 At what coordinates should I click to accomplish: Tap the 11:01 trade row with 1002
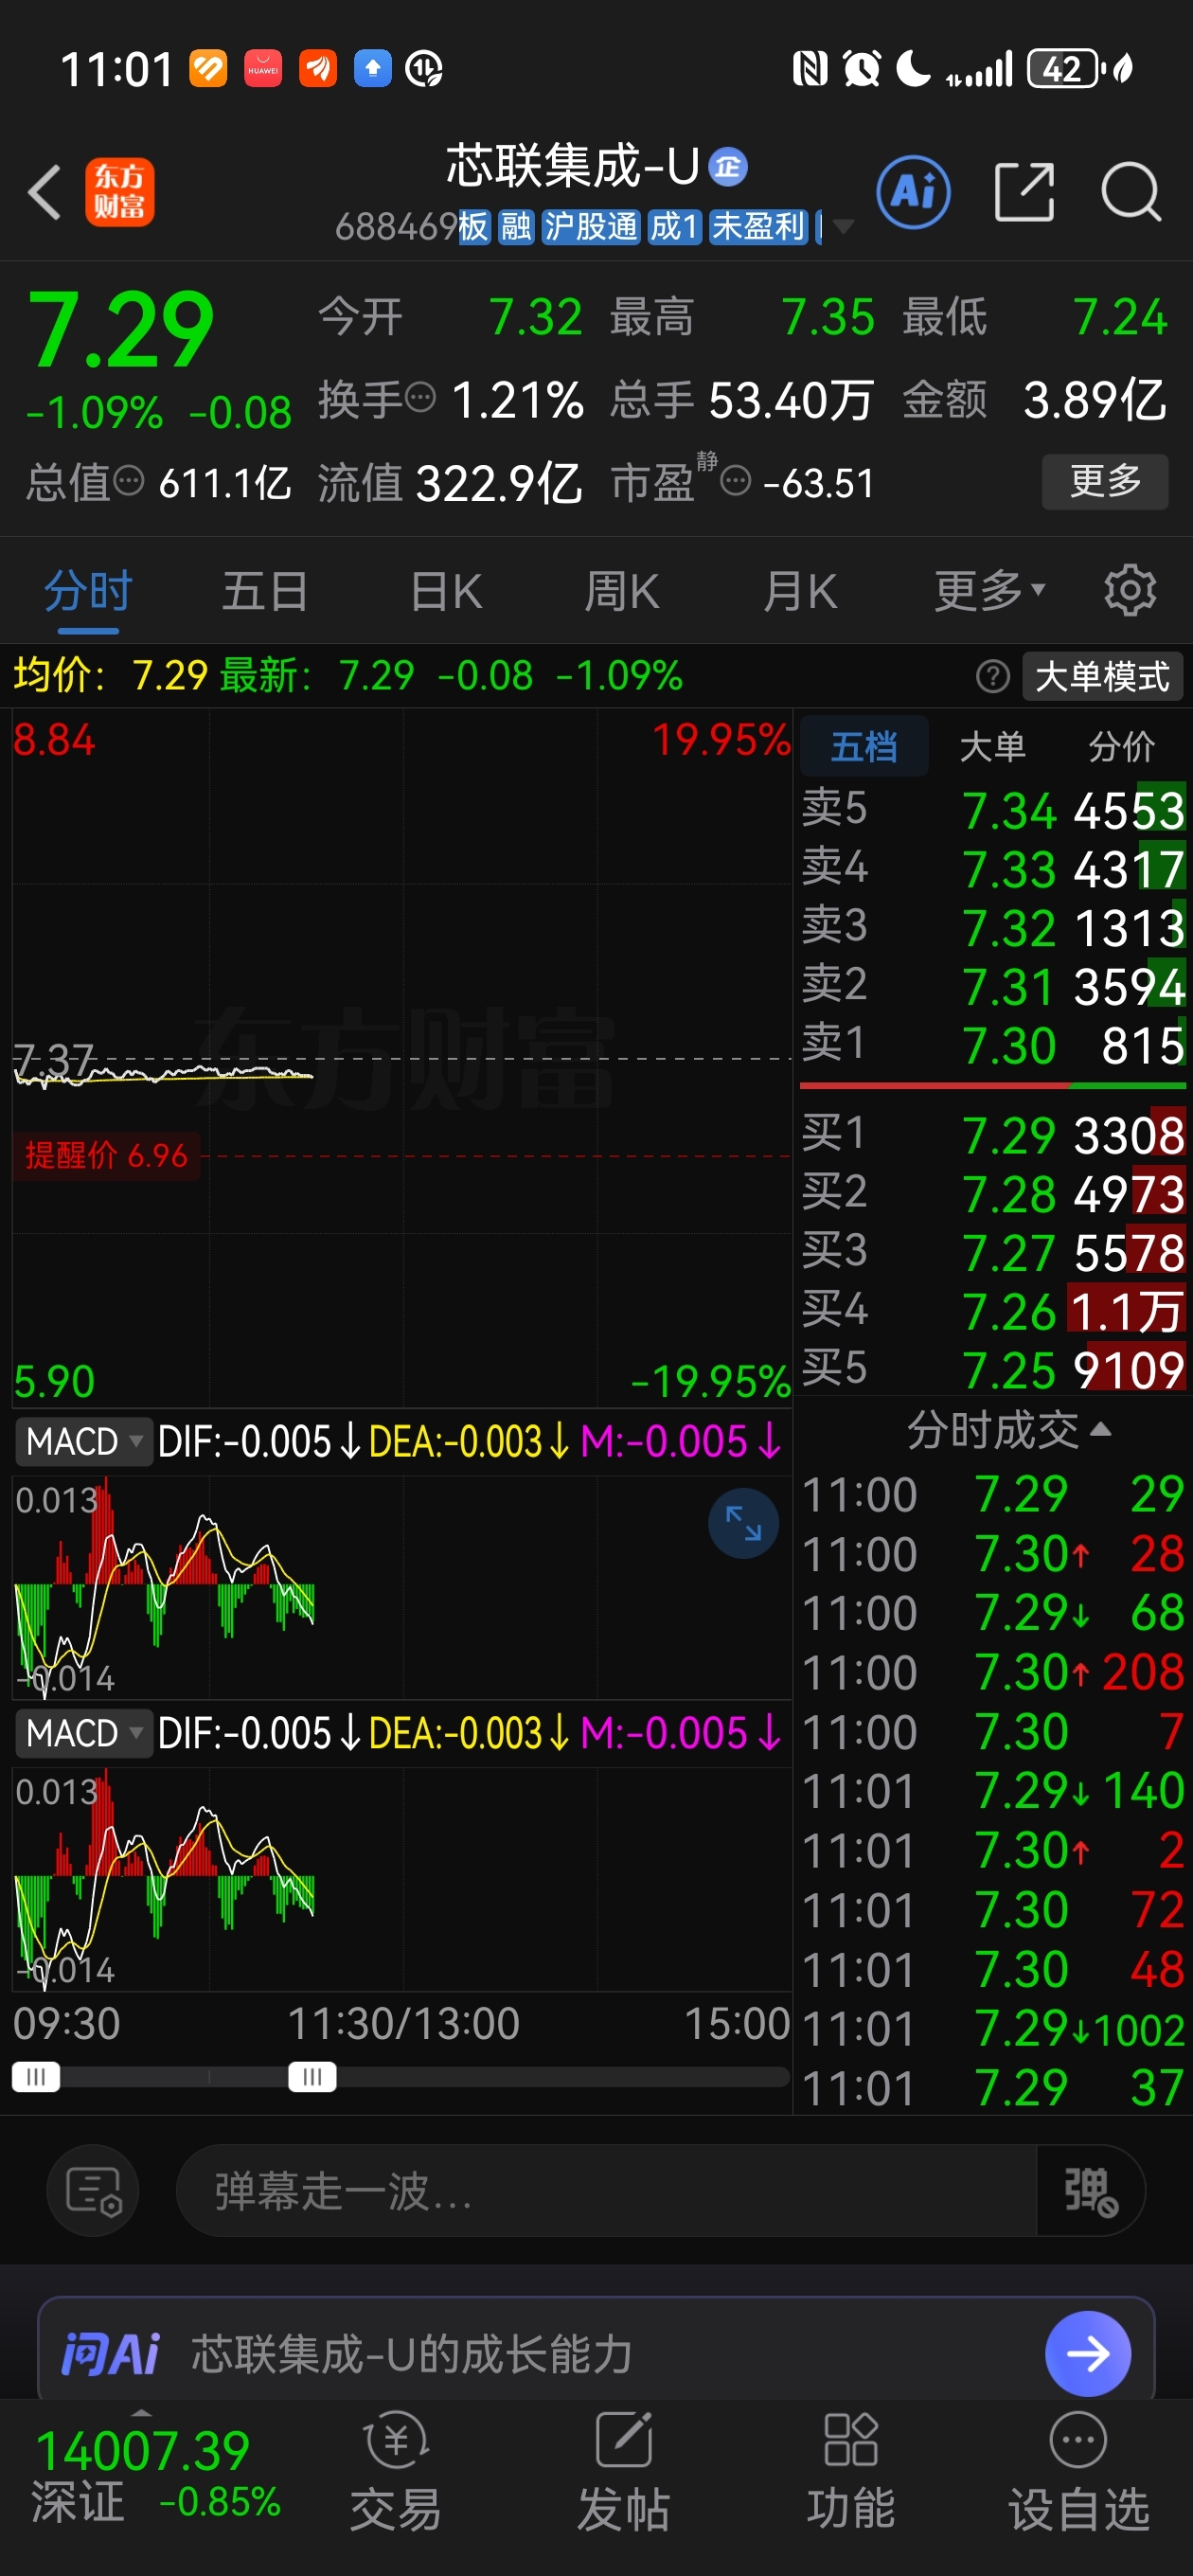pos(993,2029)
